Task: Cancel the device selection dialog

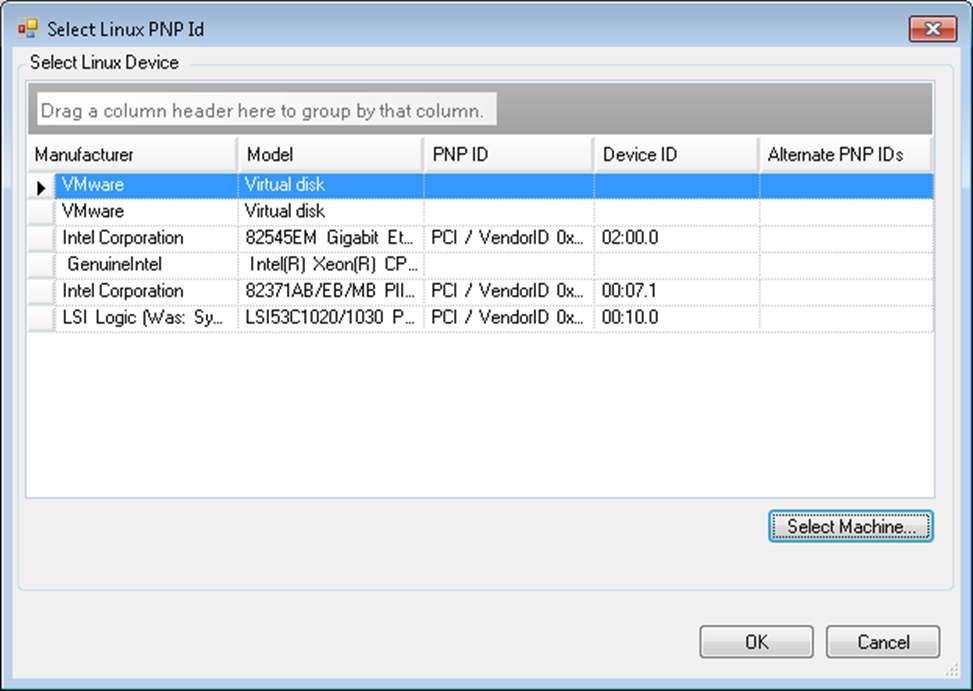Action: [x=882, y=642]
